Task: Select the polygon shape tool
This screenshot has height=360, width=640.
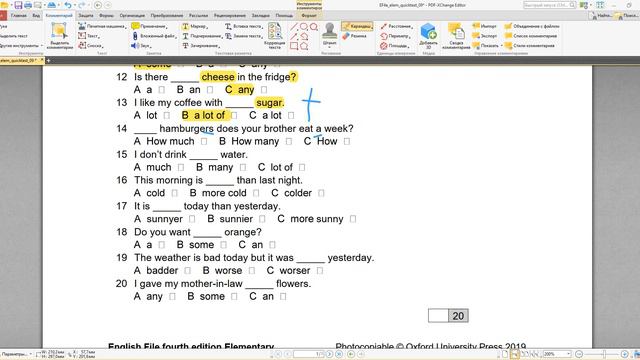Action: [304, 46]
